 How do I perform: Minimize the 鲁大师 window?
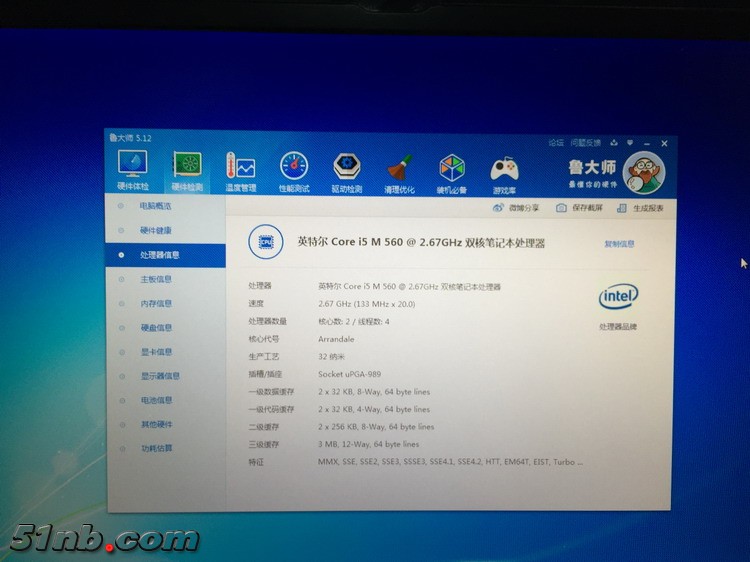click(x=647, y=143)
